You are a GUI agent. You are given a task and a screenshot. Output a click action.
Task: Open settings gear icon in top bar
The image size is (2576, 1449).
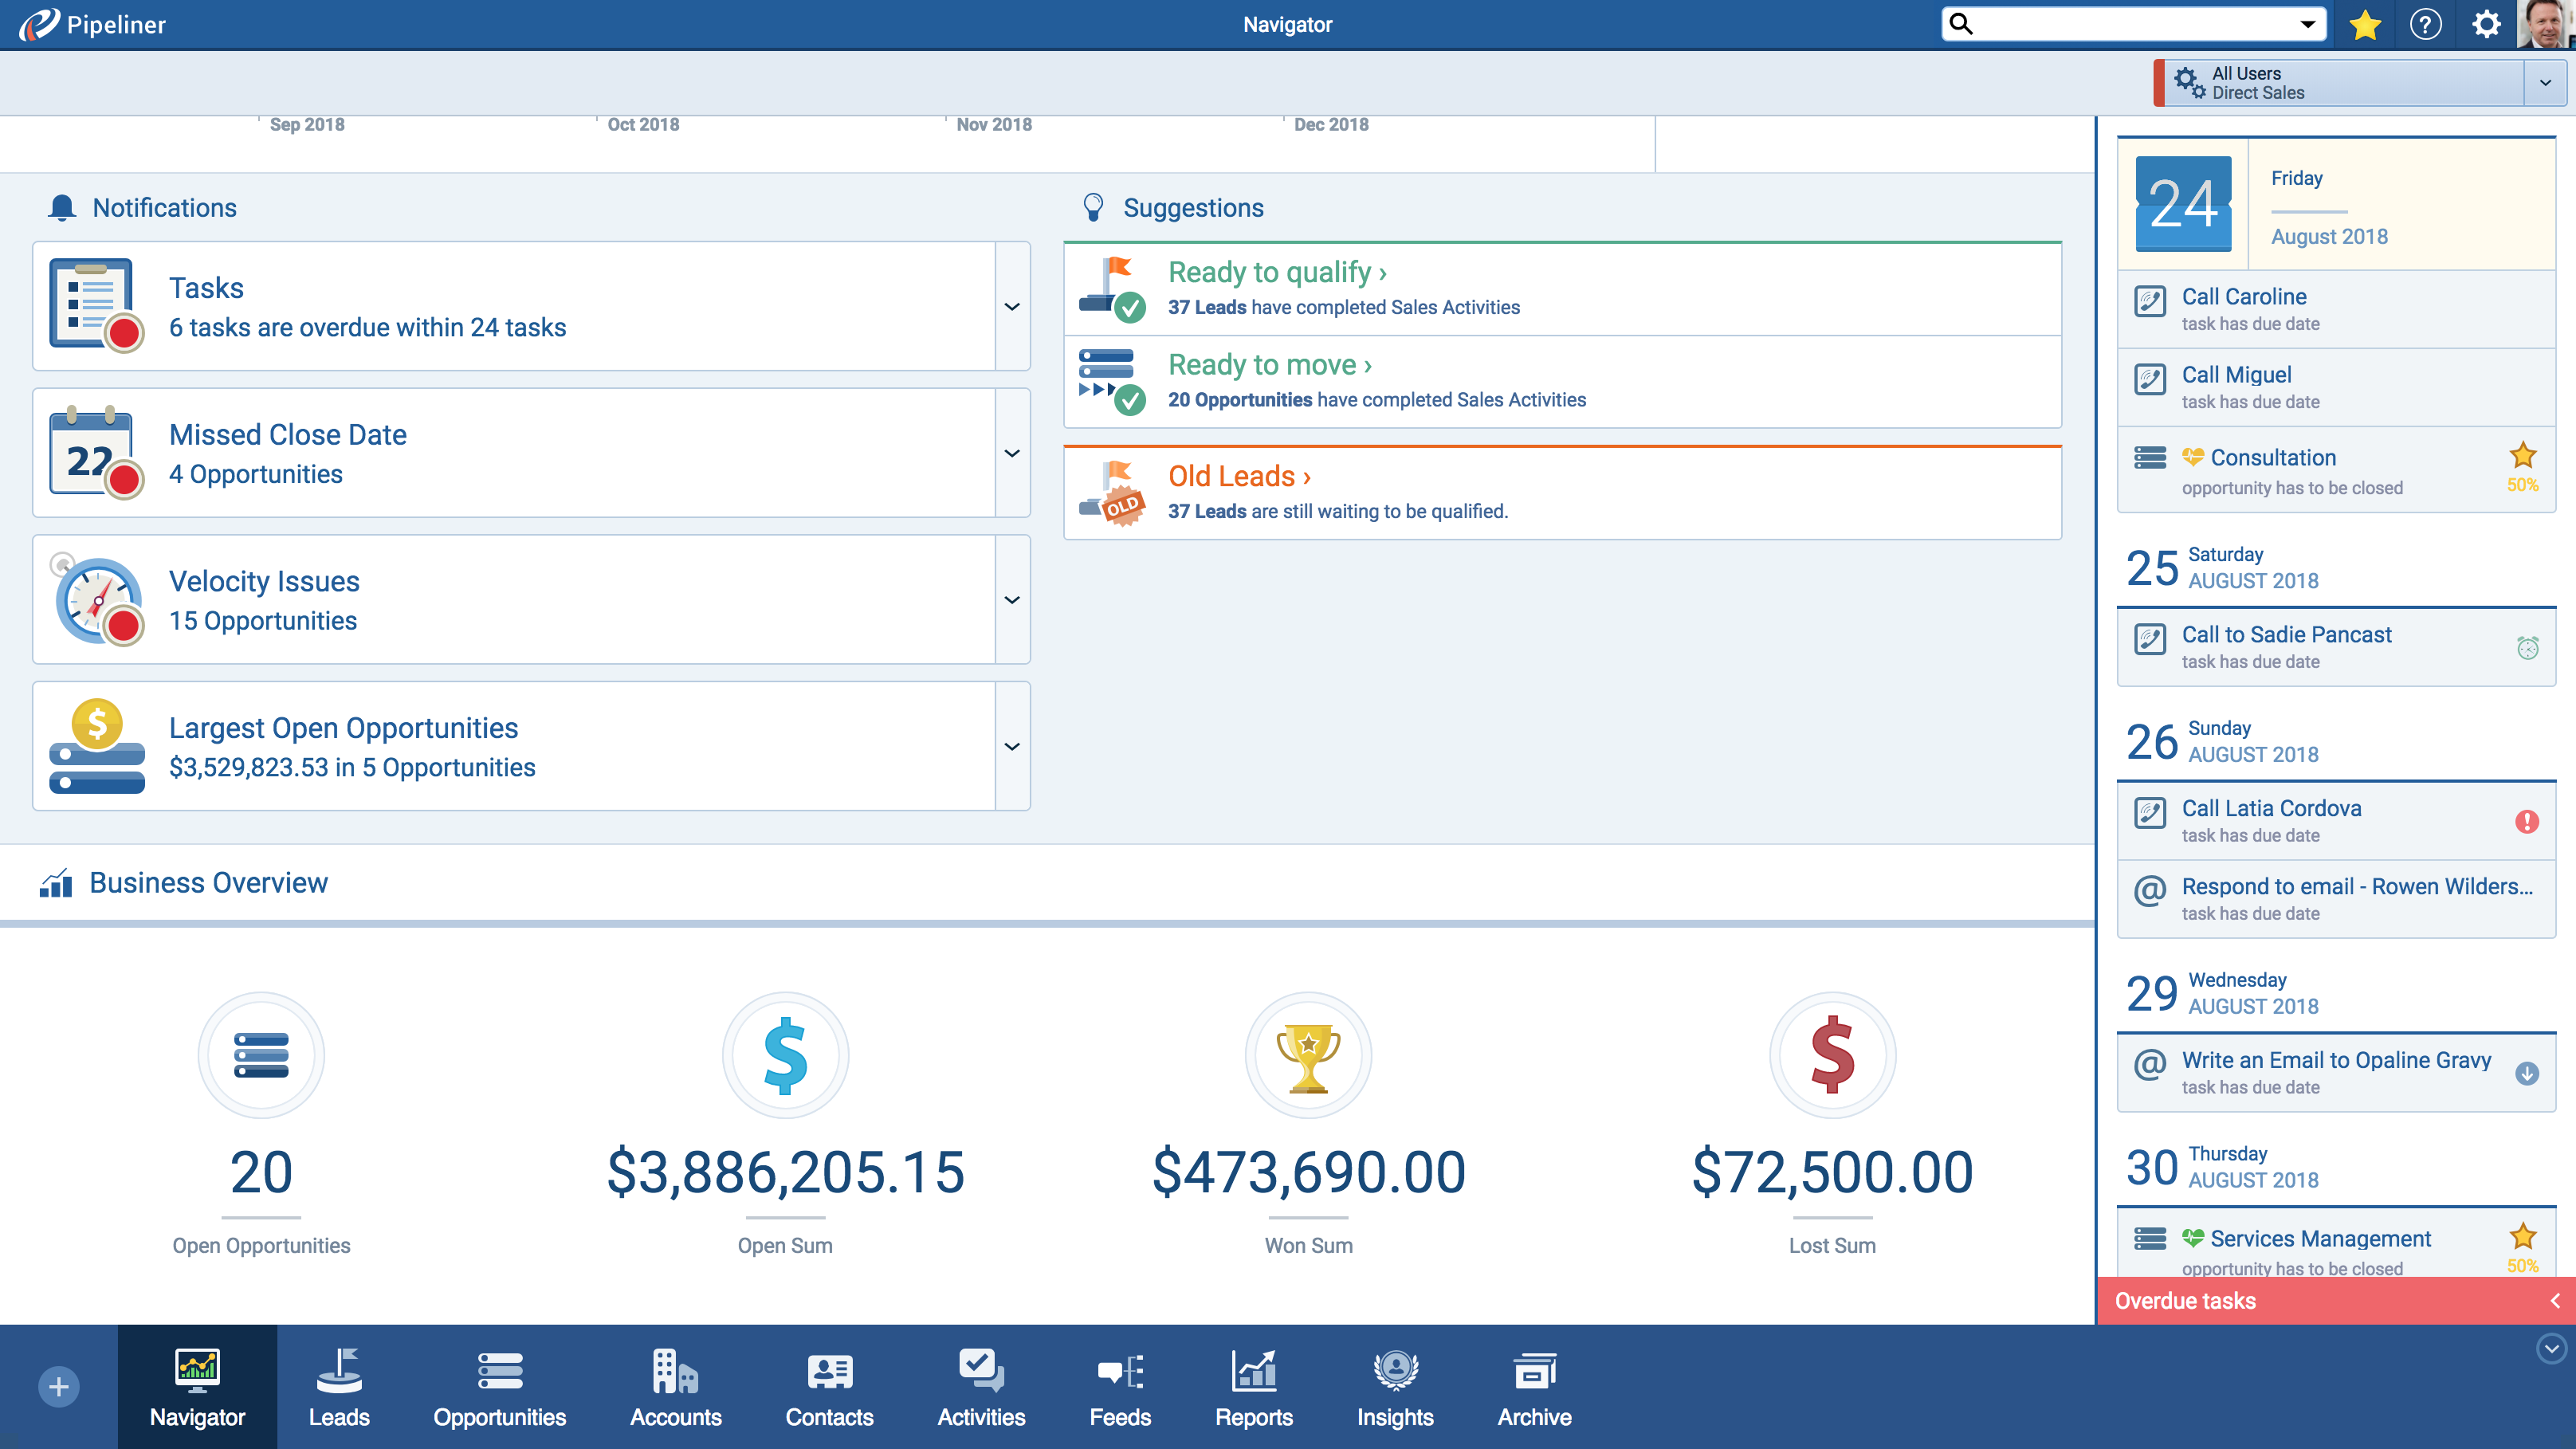[x=2486, y=24]
